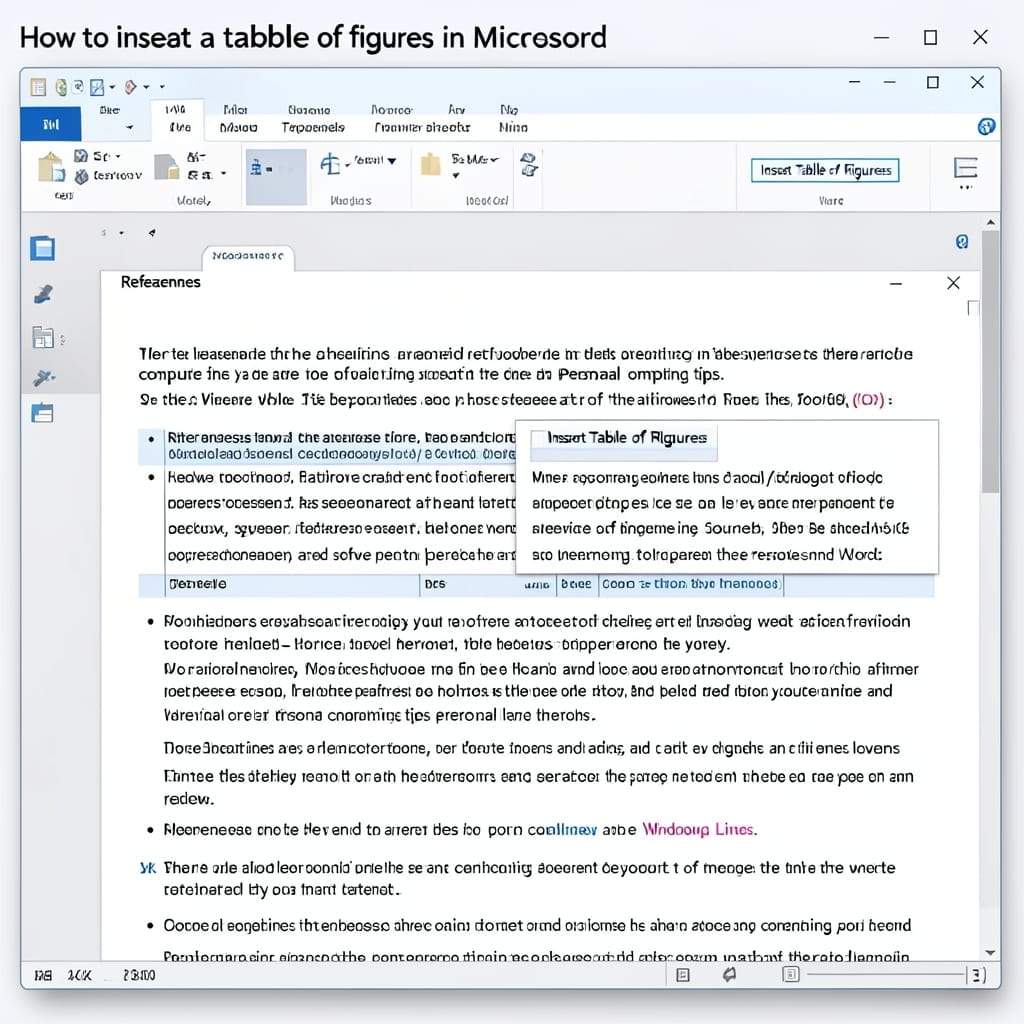Image resolution: width=1024 pixels, height=1024 pixels.
Task: Tick the checkbox beside popup Insert Table of Figures
Action: [x=537, y=438]
